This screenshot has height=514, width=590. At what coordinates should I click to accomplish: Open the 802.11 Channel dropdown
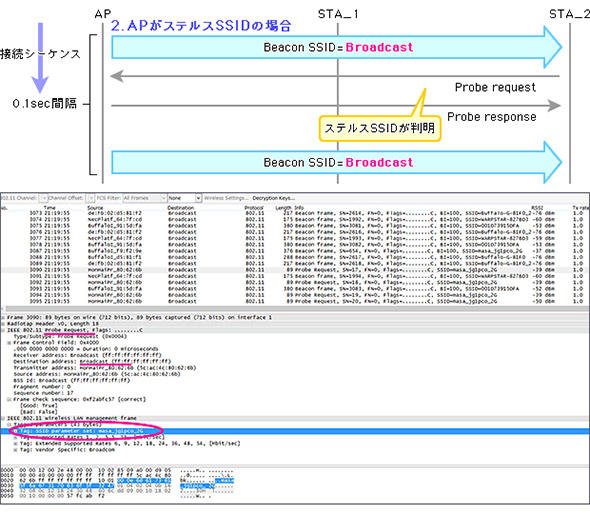43,198
